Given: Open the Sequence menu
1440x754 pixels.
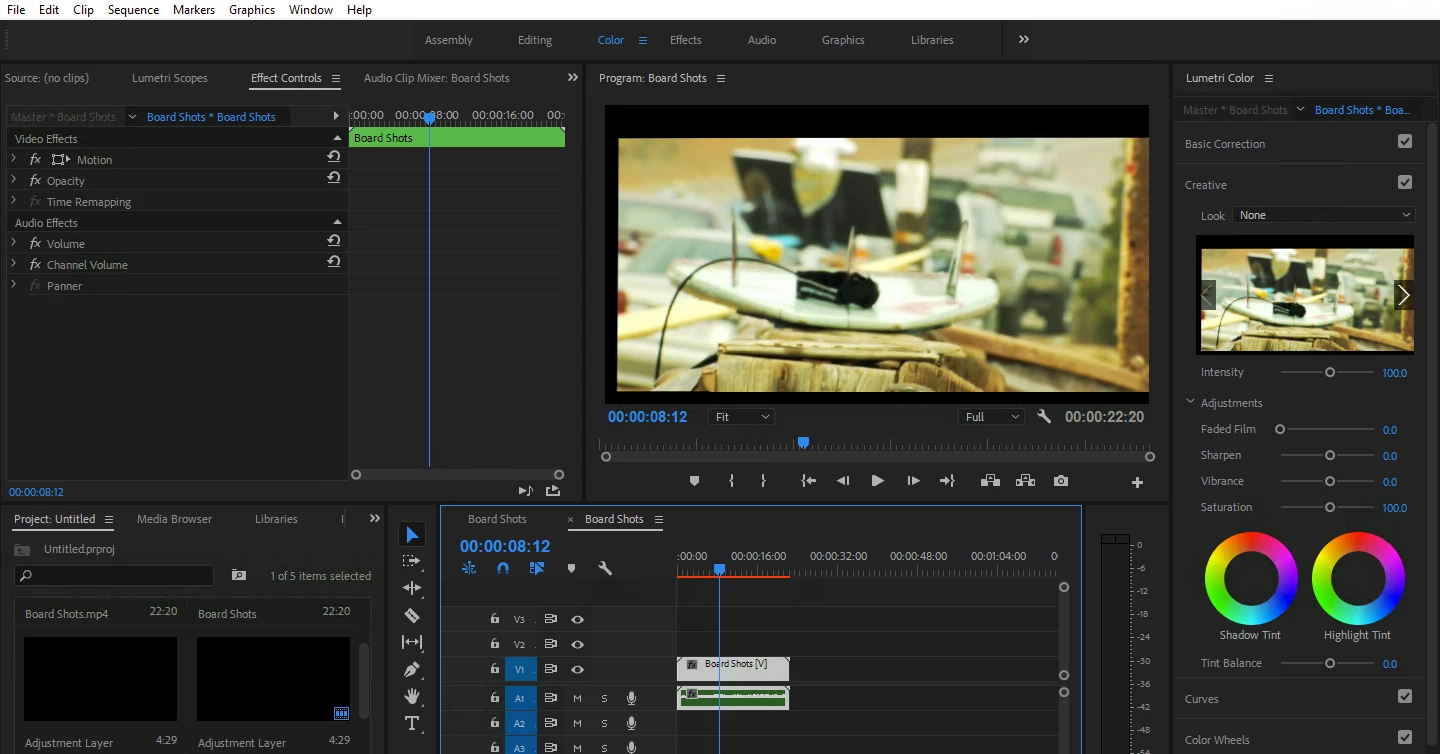Looking at the screenshot, I should point(133,10).
